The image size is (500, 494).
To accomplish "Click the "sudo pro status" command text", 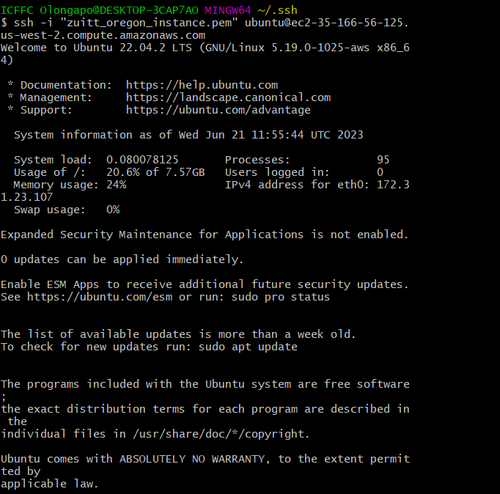I will 281,297.
